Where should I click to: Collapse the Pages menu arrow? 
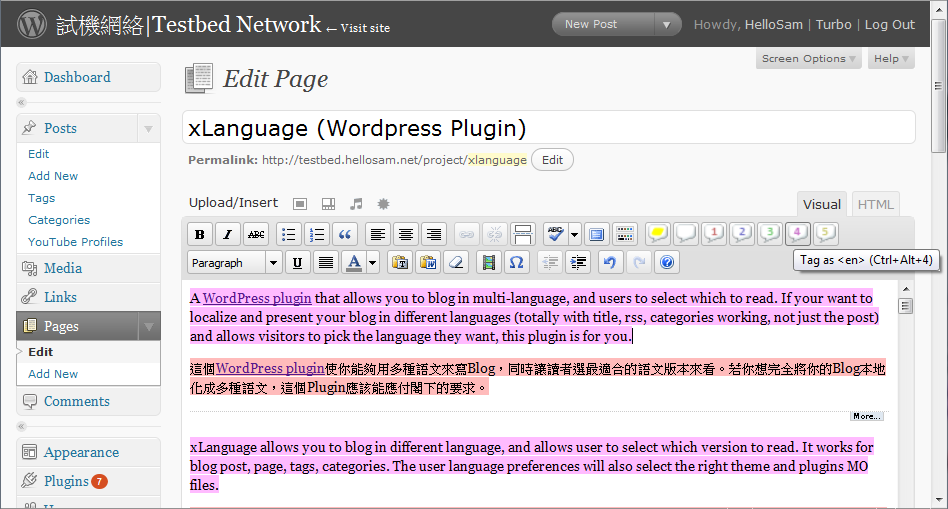[149, 326]
